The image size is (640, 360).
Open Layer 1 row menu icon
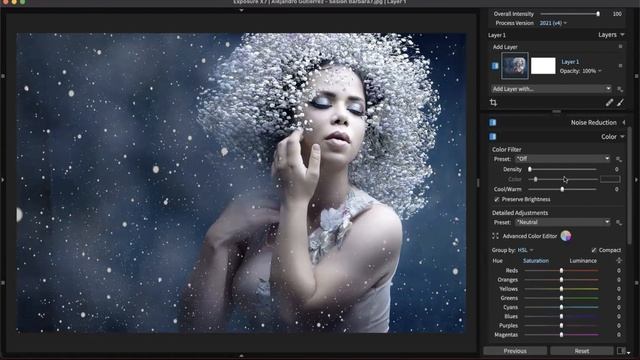[620, 66]
